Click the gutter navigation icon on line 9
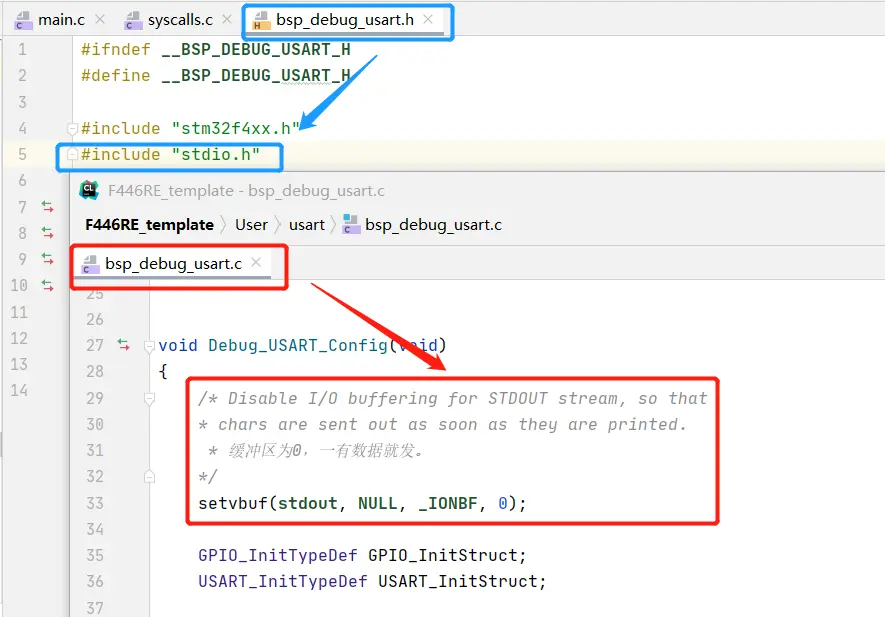The image size is (885, 617). (48, 259)
